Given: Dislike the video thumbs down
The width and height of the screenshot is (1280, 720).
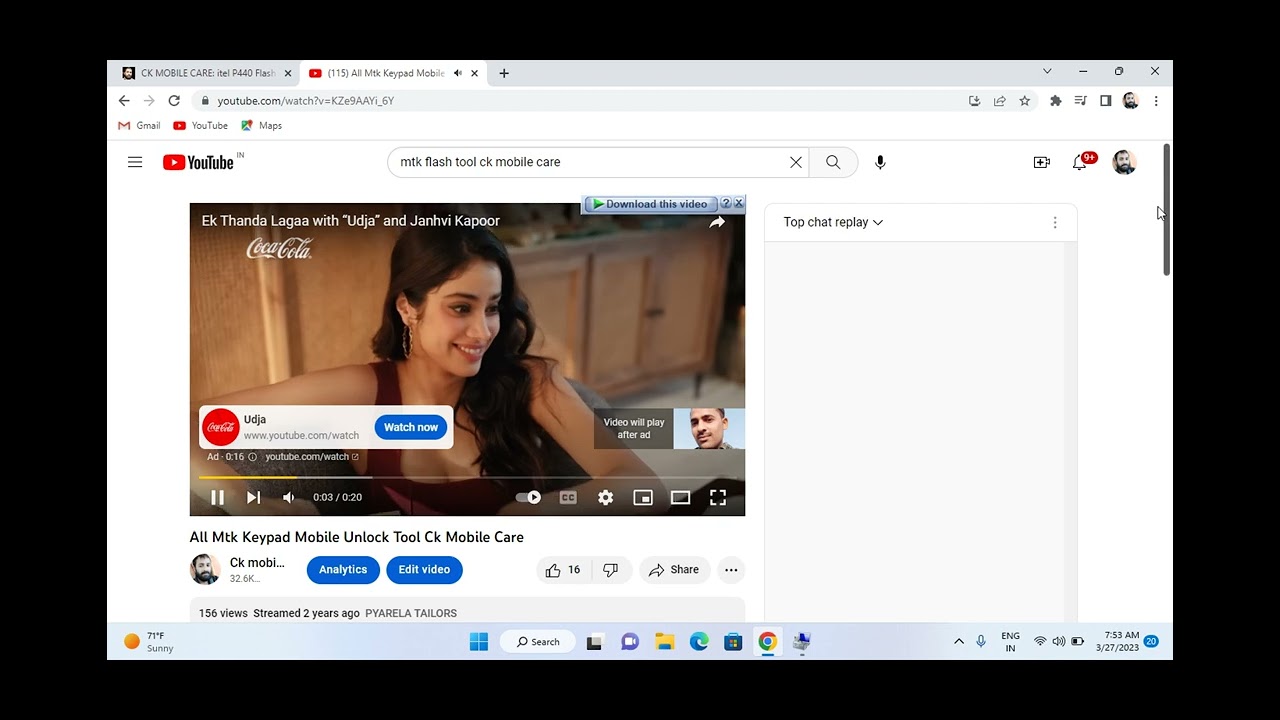Looking at the screenshot, I should pos(611,570).
